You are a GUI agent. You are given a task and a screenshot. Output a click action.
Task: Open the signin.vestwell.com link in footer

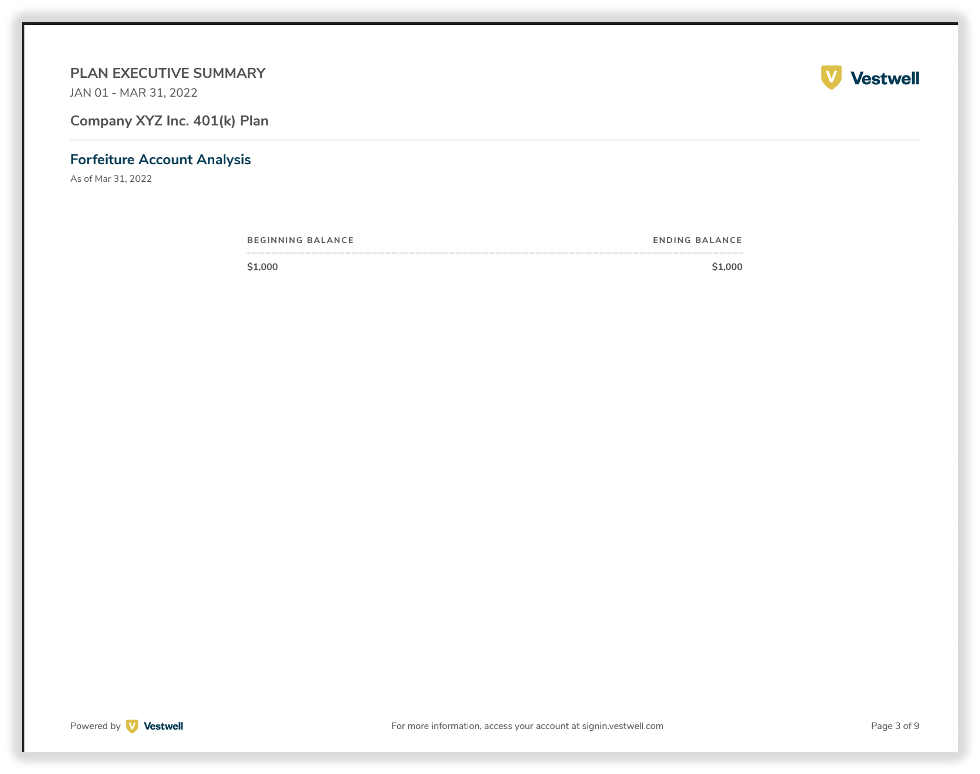pyautogui.click(x=622, y=726)
